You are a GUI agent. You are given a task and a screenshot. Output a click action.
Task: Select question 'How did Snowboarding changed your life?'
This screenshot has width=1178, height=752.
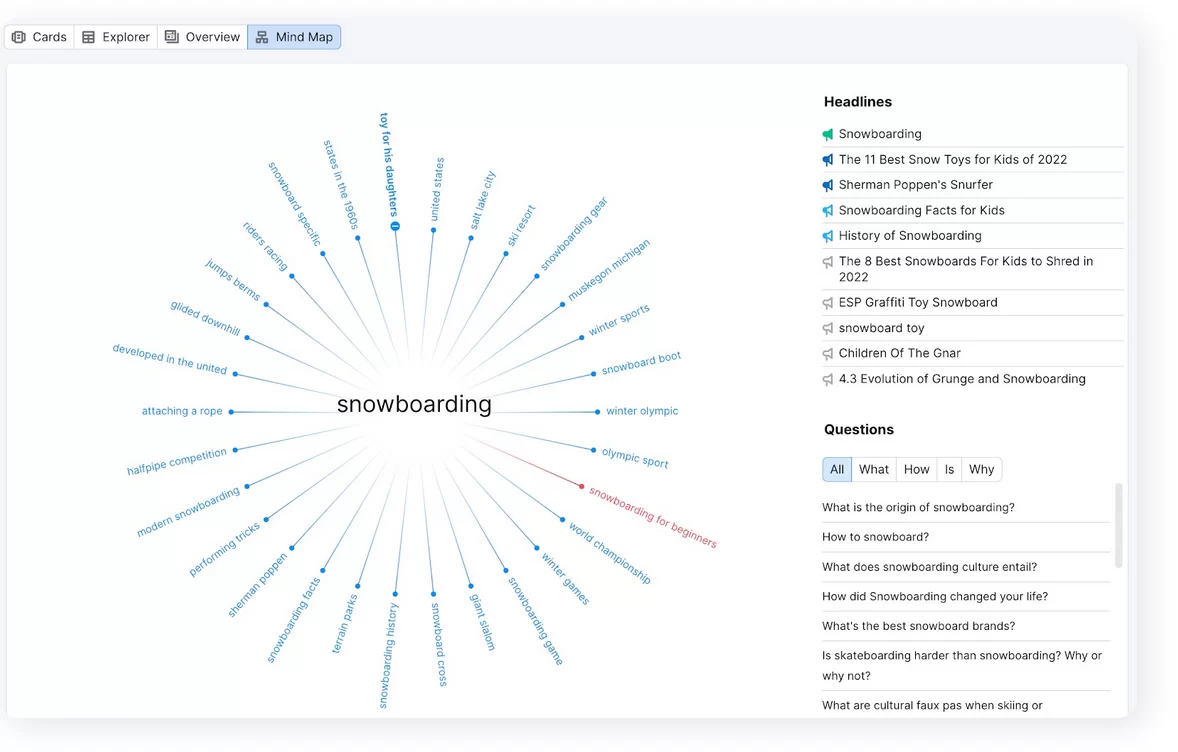(935, 596)
